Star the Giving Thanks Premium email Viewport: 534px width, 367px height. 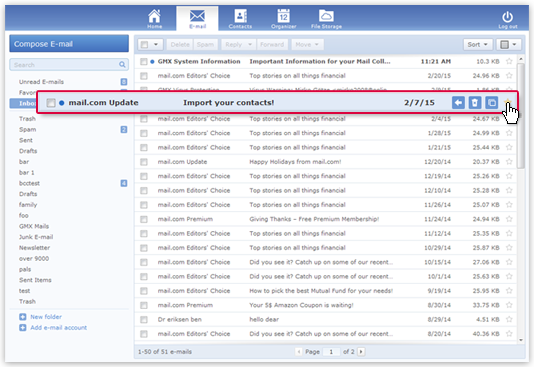[509, 219]
